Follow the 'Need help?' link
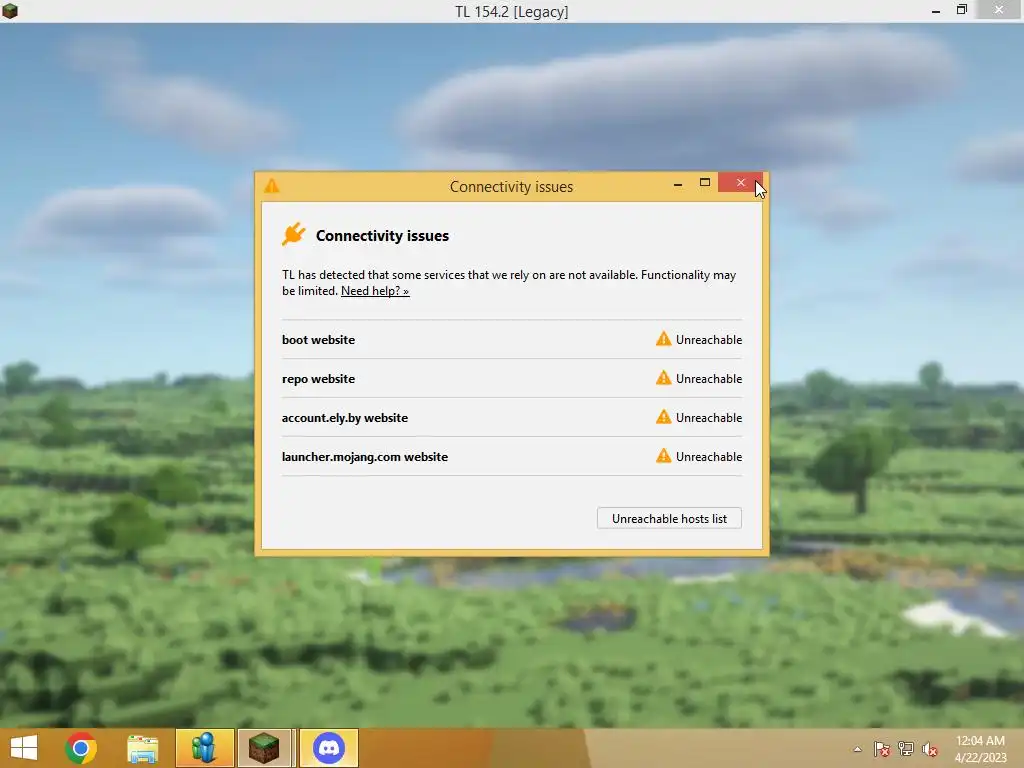Viewport: 1024px width, 768px height. (375, 291)
